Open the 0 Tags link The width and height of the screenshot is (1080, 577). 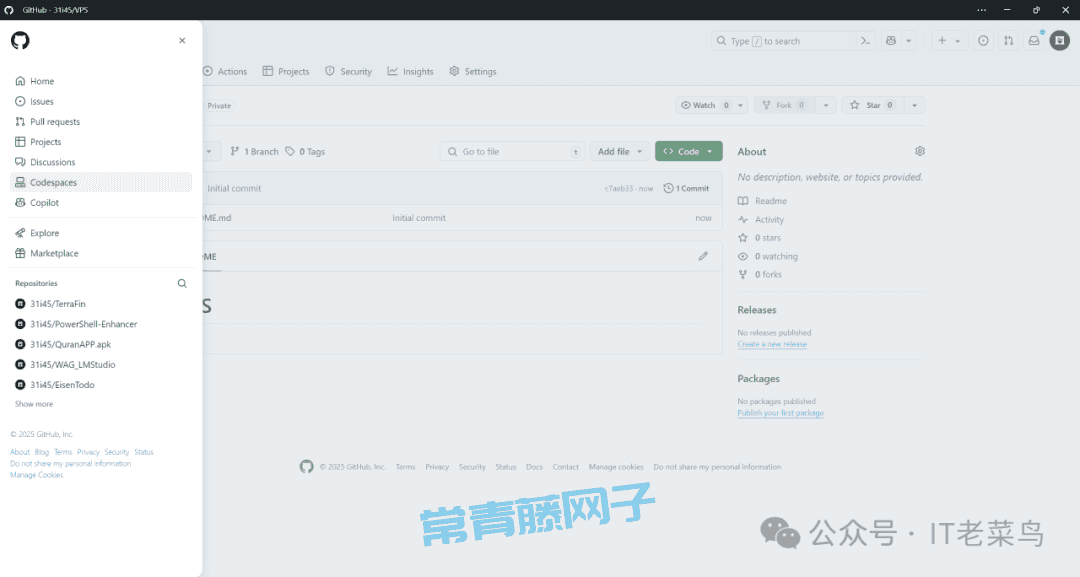pyautogui.click(x=305, y=151)
